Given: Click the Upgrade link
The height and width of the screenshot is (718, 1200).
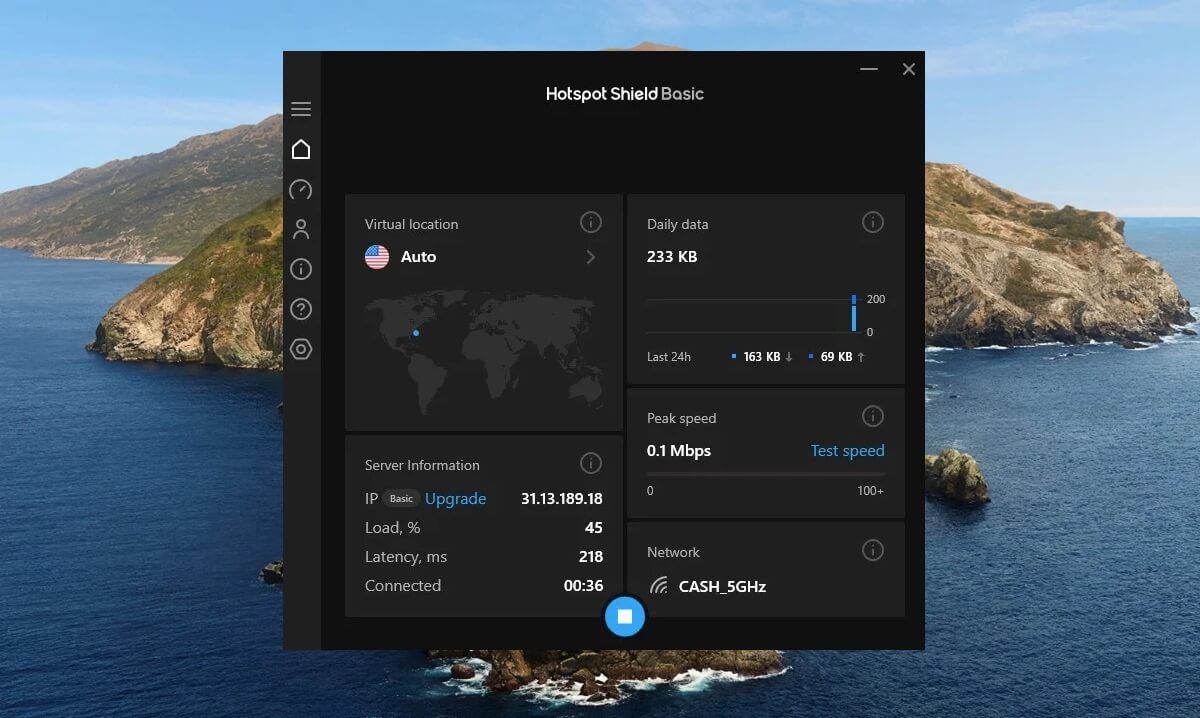Looking at the screenshot, I should coord(456,498).
